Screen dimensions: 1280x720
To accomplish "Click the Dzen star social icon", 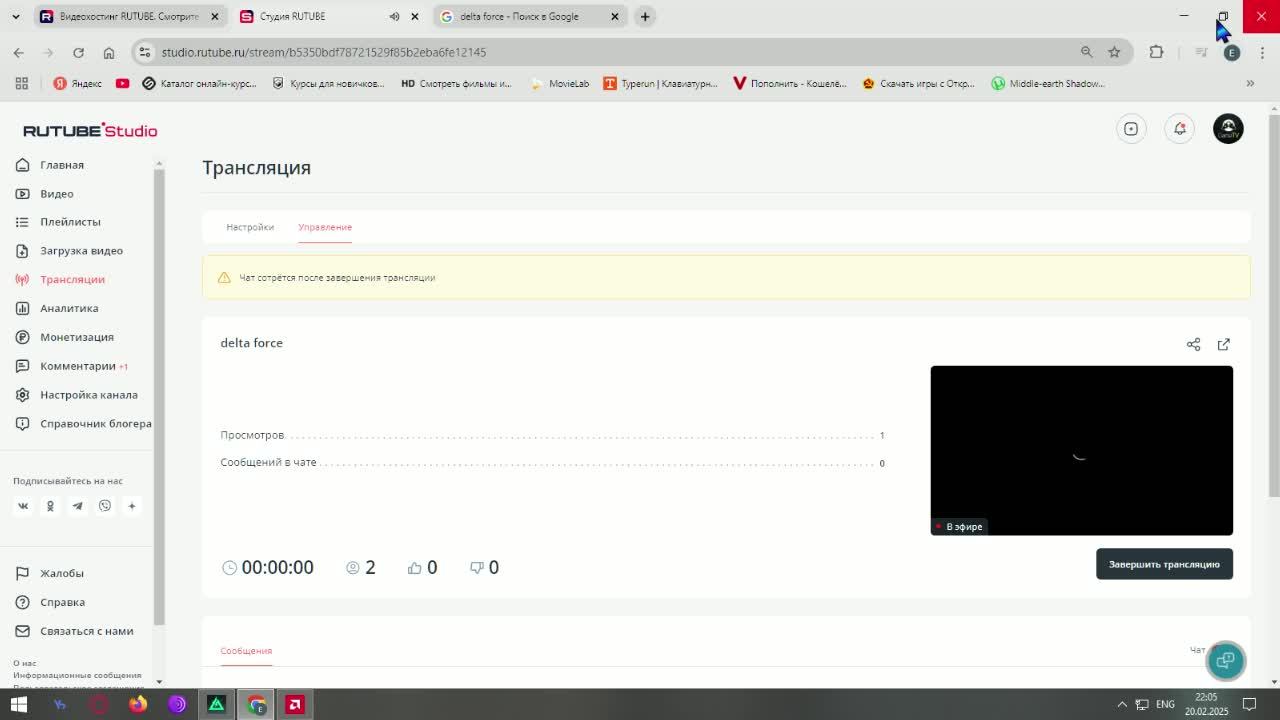I will pyautogui.click(x=131, y=506).
